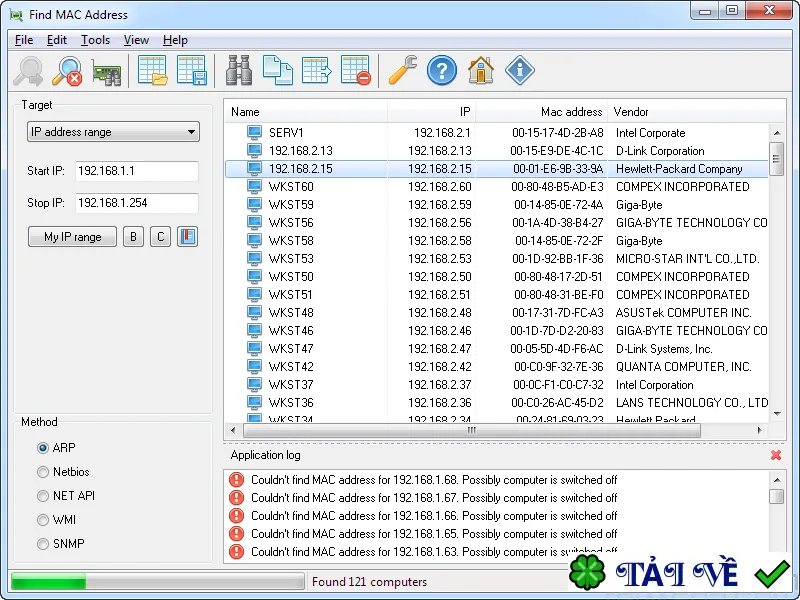Open settings with the wrench icon
The height and width of the screenshot is (600, 800).
(403, 70)
